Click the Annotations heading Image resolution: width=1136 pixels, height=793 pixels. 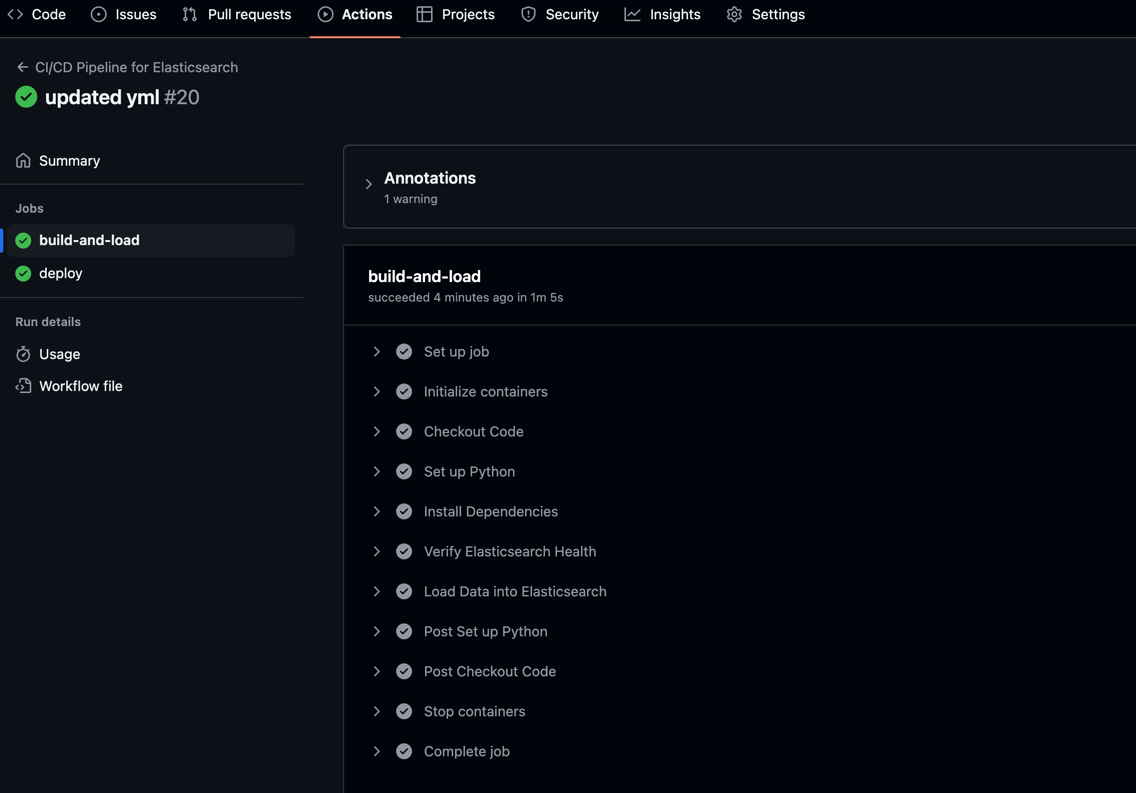tap(430, 178)
